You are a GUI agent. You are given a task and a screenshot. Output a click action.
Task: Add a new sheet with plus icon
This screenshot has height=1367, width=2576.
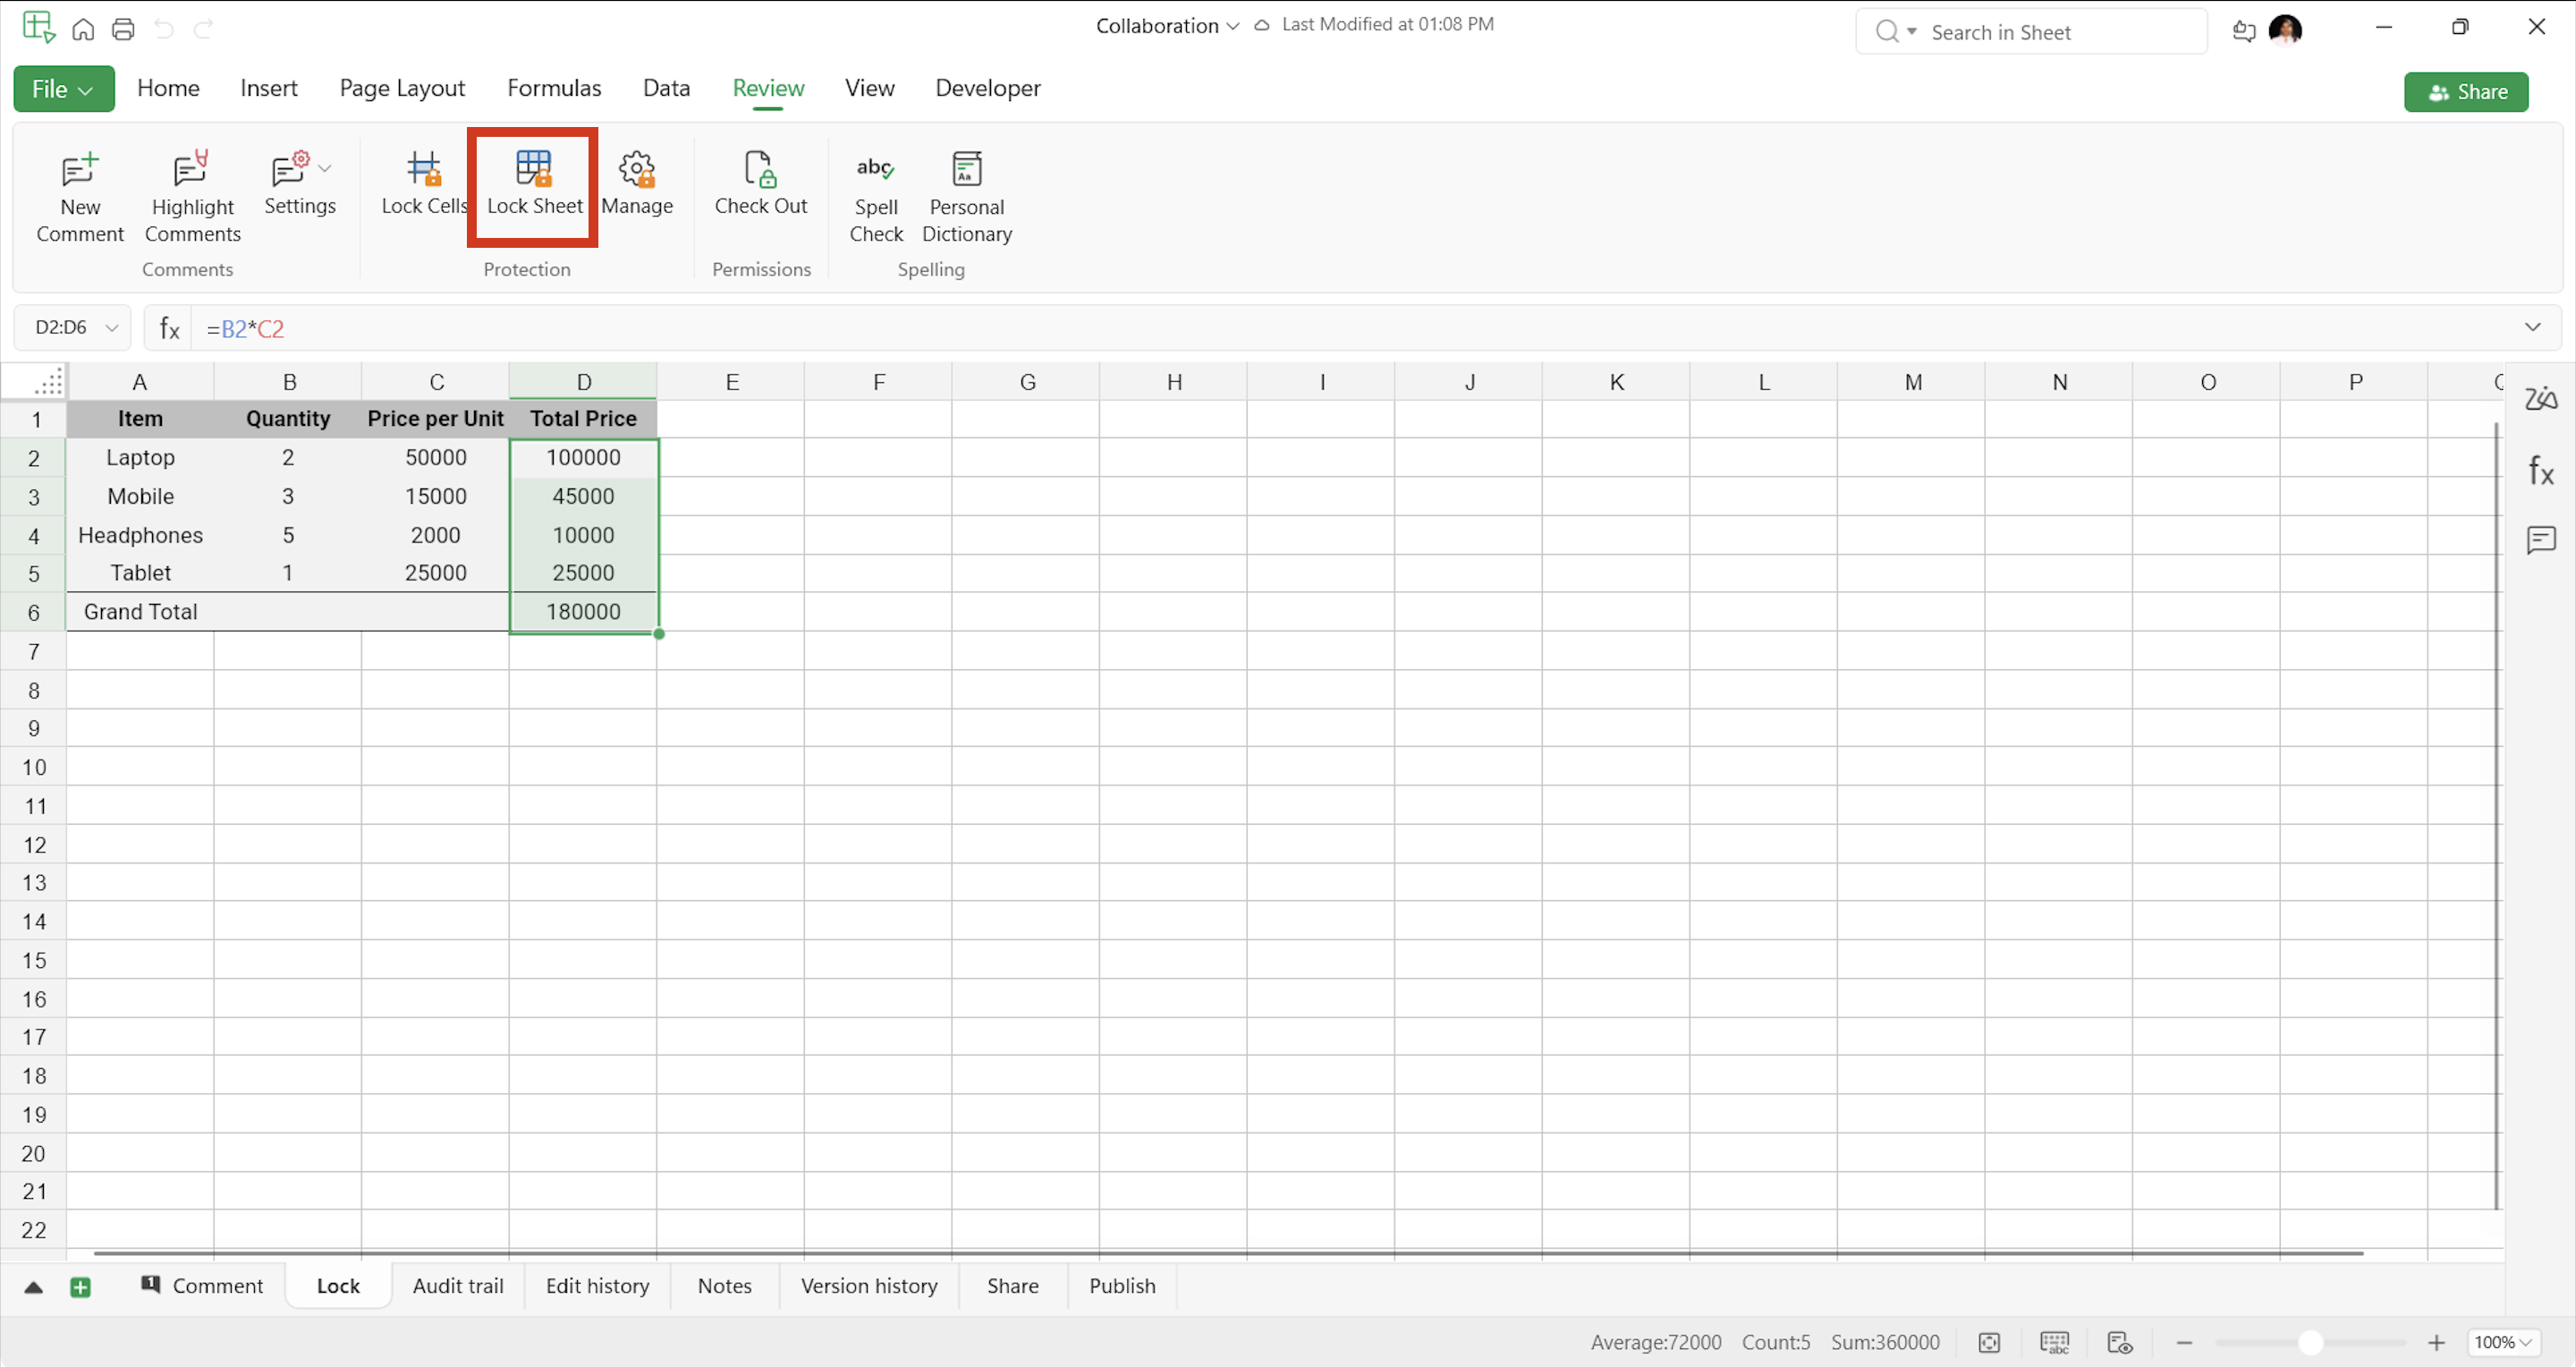pos(81,1287)
